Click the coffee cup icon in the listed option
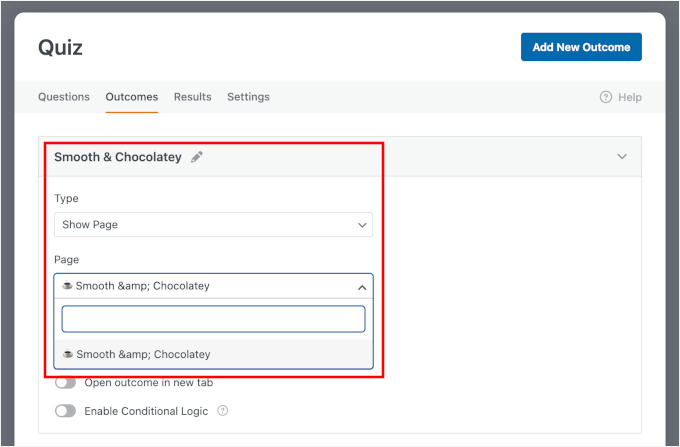 68,354
